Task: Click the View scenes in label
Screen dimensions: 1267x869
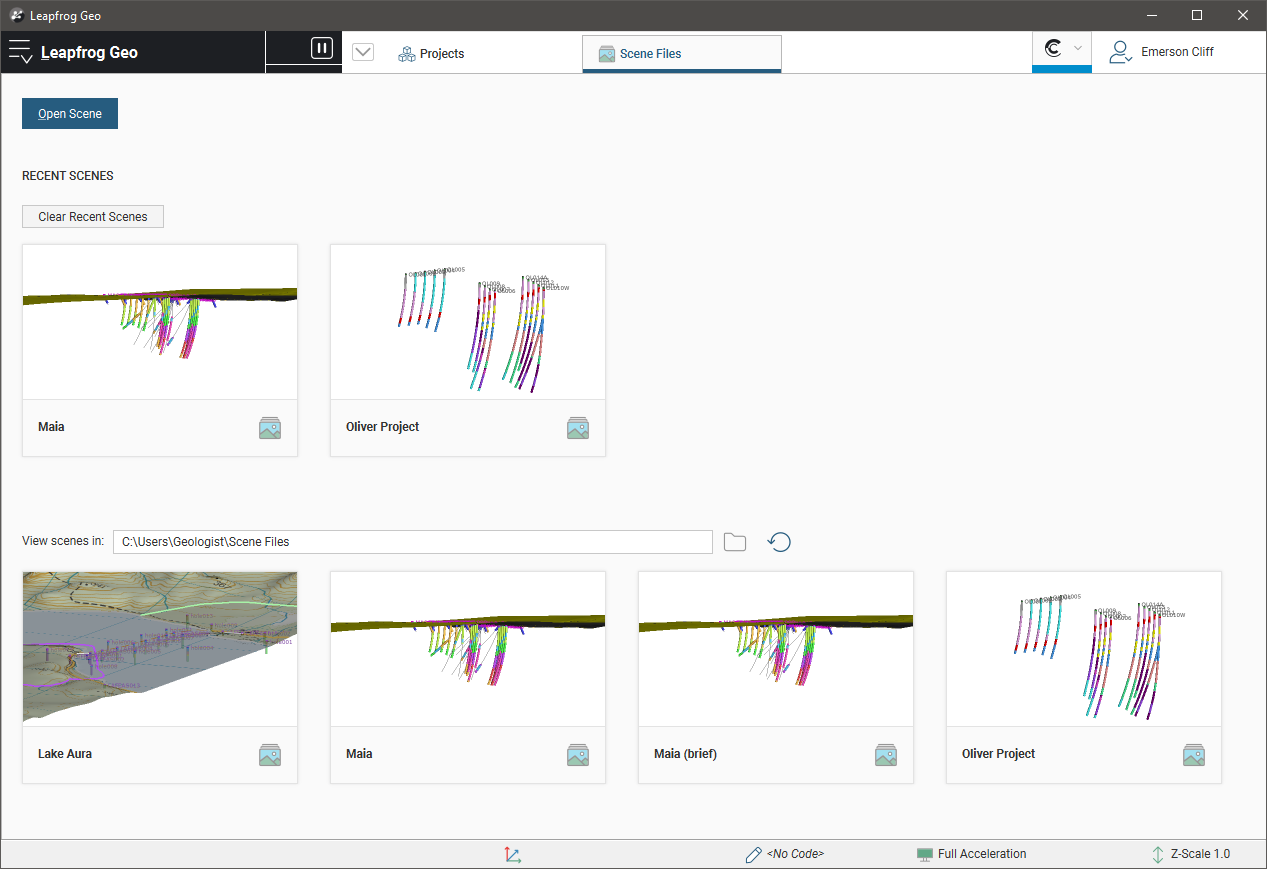Action: tap(63, 541)
